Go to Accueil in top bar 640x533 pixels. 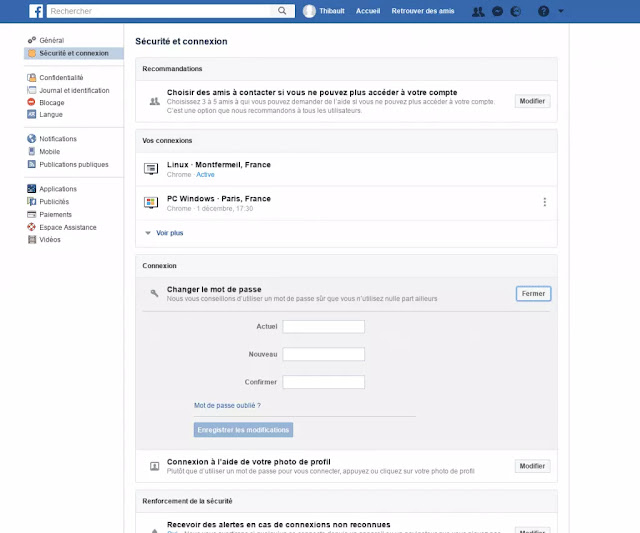pos(368,11)
